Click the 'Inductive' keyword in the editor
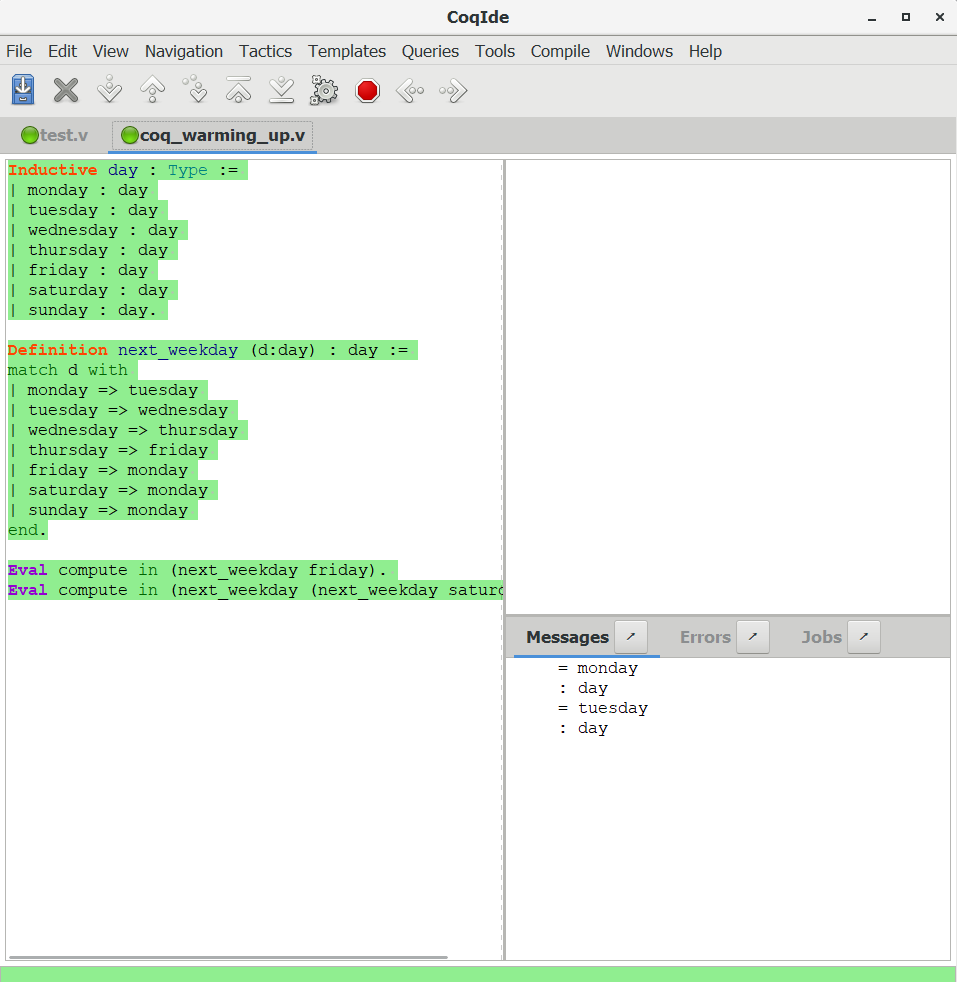Viewport: 957px width, 982px height. coord(53,170)
